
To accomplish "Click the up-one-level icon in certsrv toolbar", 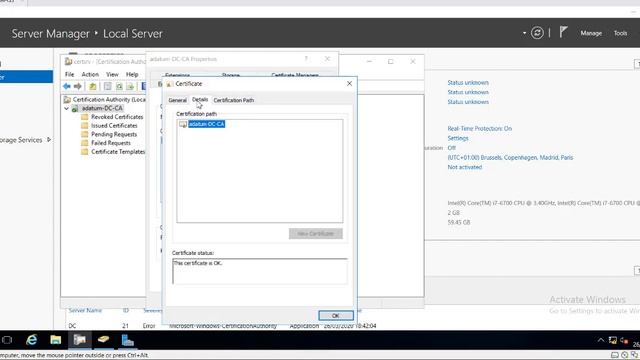I will coord(93,86).
